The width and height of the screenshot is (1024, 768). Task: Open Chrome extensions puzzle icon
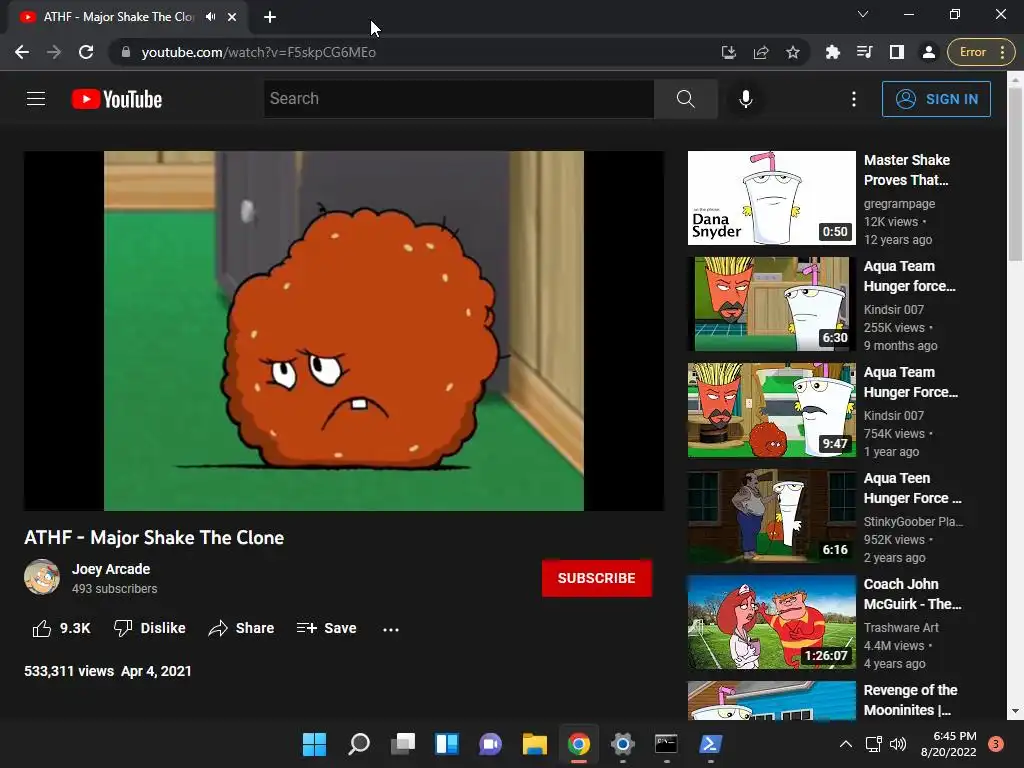click(x=833, y=52)
